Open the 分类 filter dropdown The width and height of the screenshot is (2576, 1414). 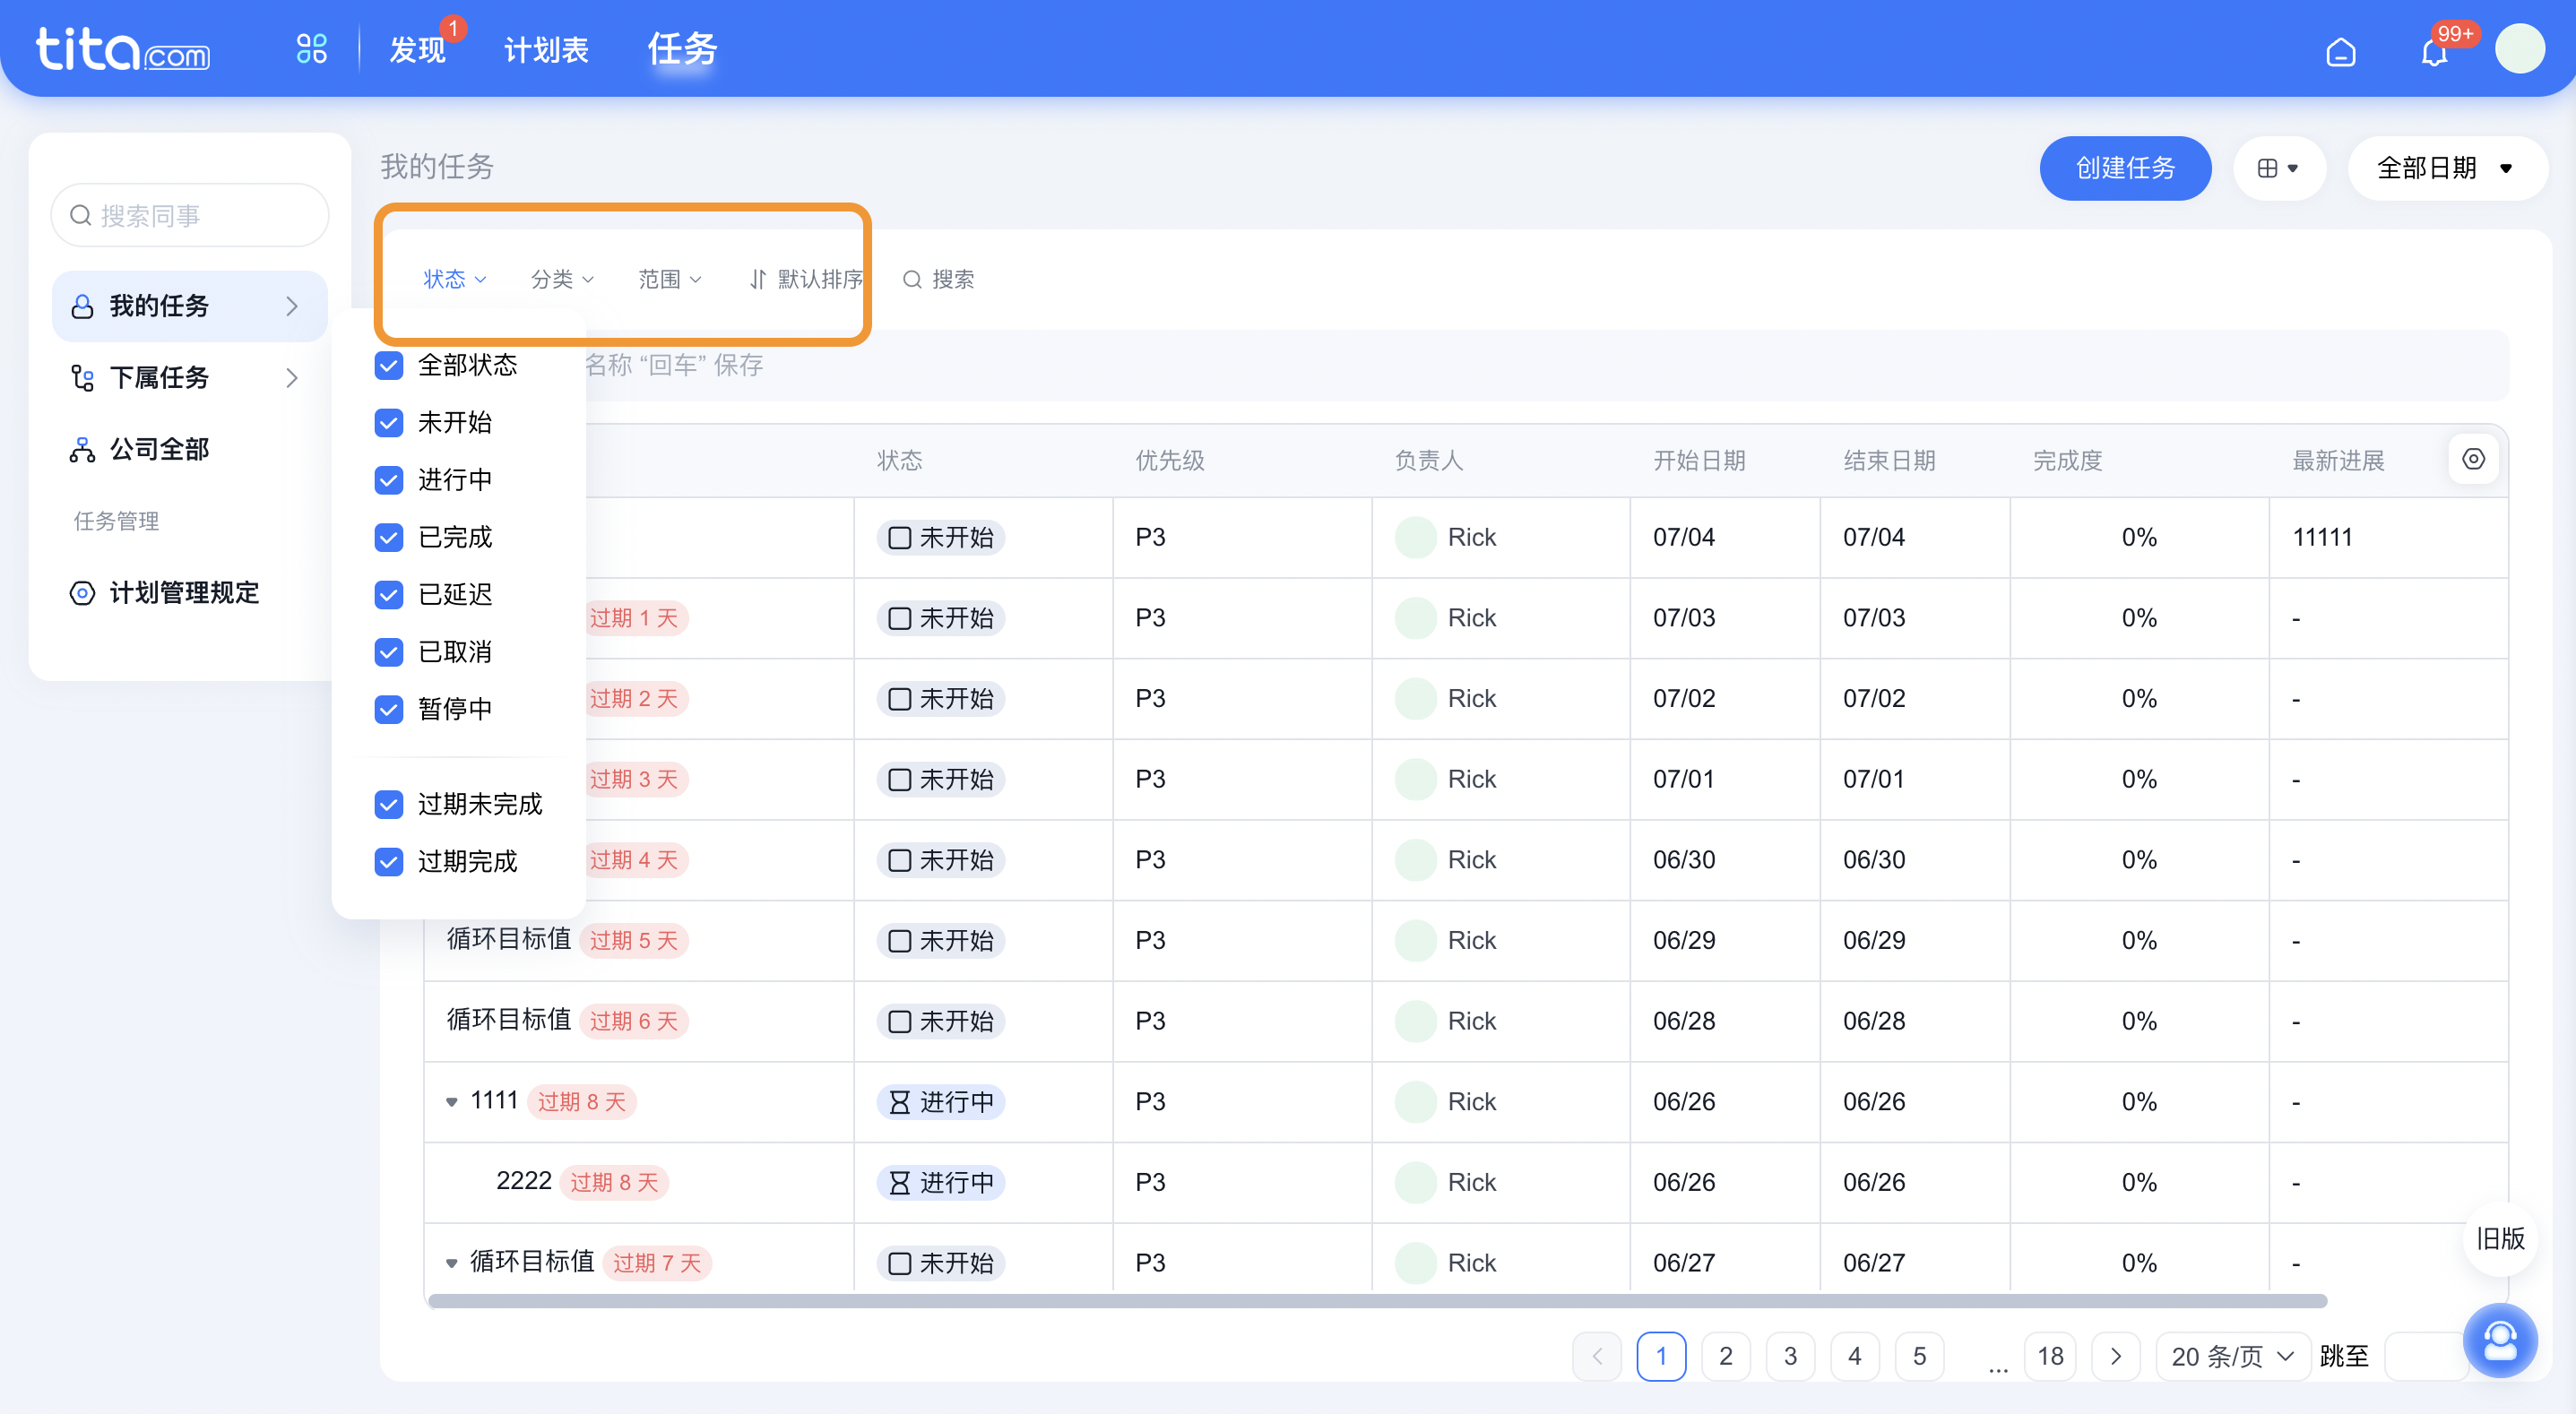click(562, 279)
